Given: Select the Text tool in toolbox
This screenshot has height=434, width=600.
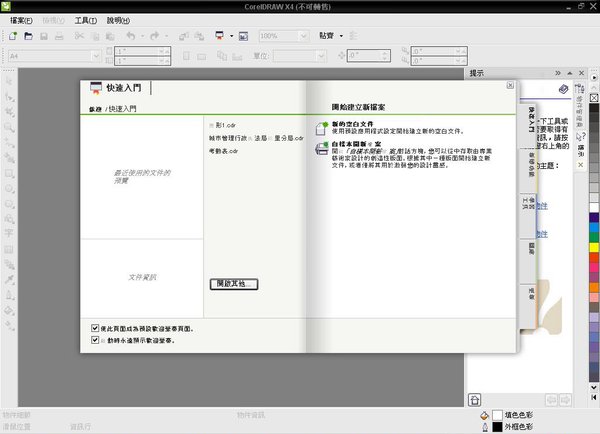Looking at the screenshot, I should pos(9,233).
